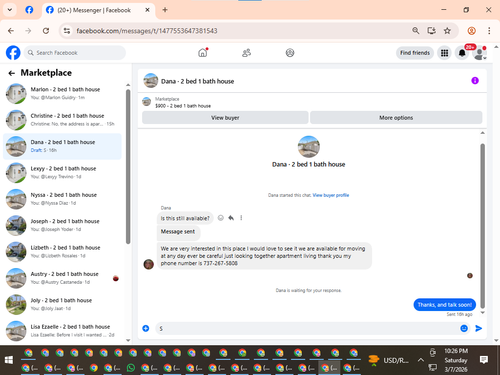The width and height of the screenshot is (500, 375).
Task: Open Chrome zoom indicator icon
Action: (416, 31)
